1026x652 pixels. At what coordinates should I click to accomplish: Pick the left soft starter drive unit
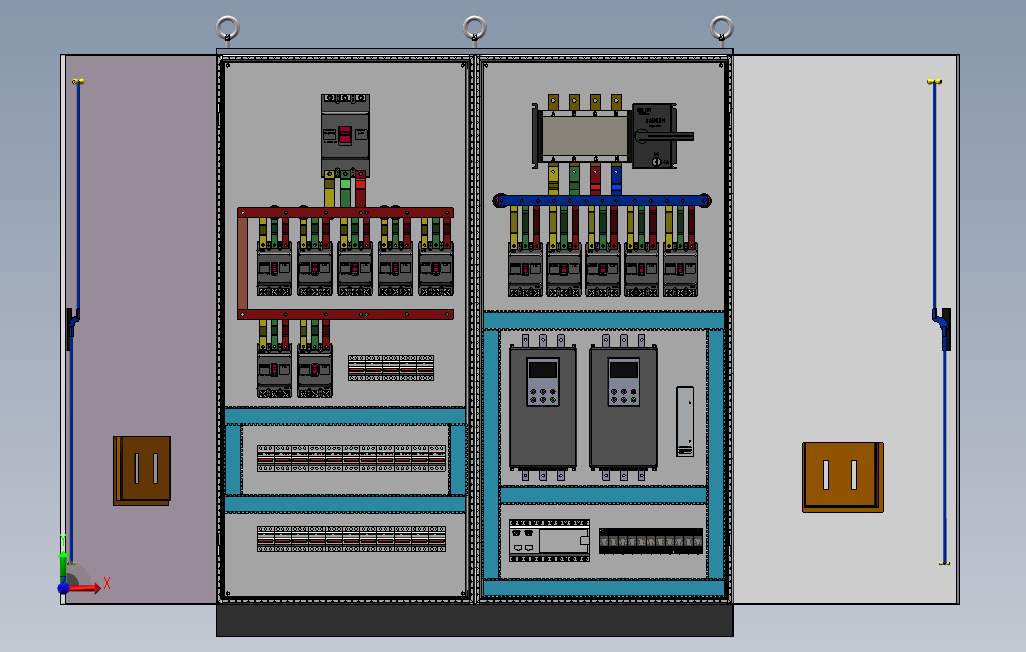coord(542,407)
